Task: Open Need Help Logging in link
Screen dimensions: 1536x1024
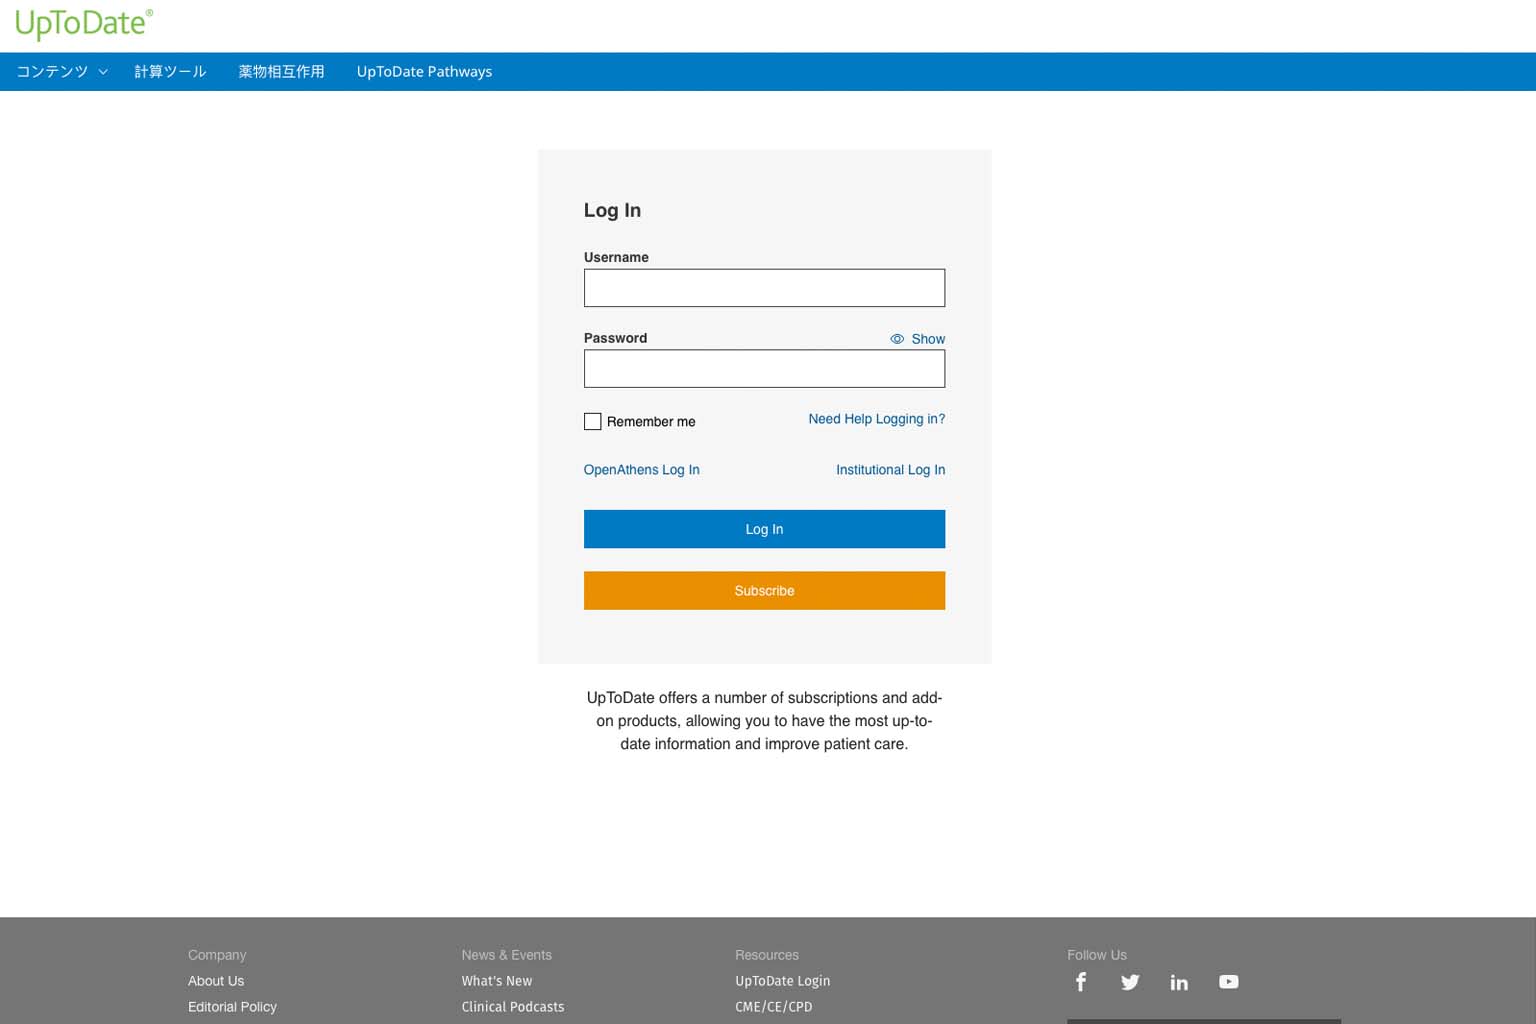Action: [x=876, y=419]
